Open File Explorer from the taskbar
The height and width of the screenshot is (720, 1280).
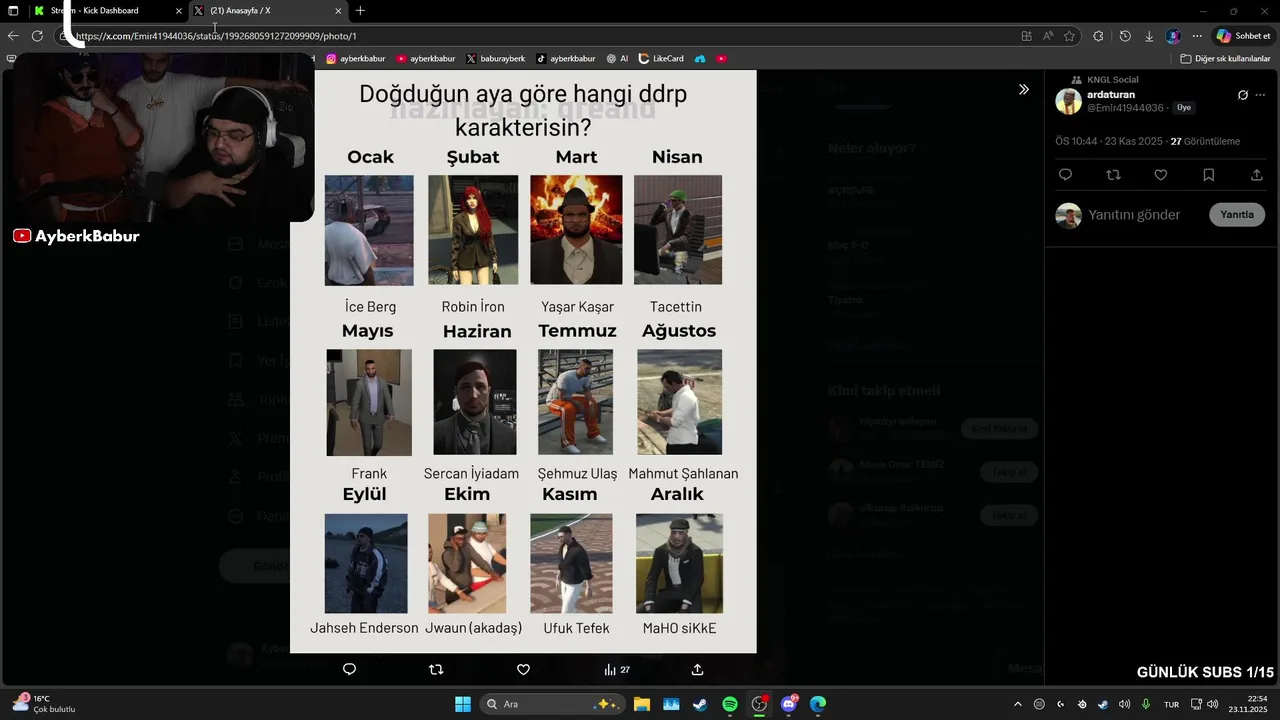[x=641, y=704]
